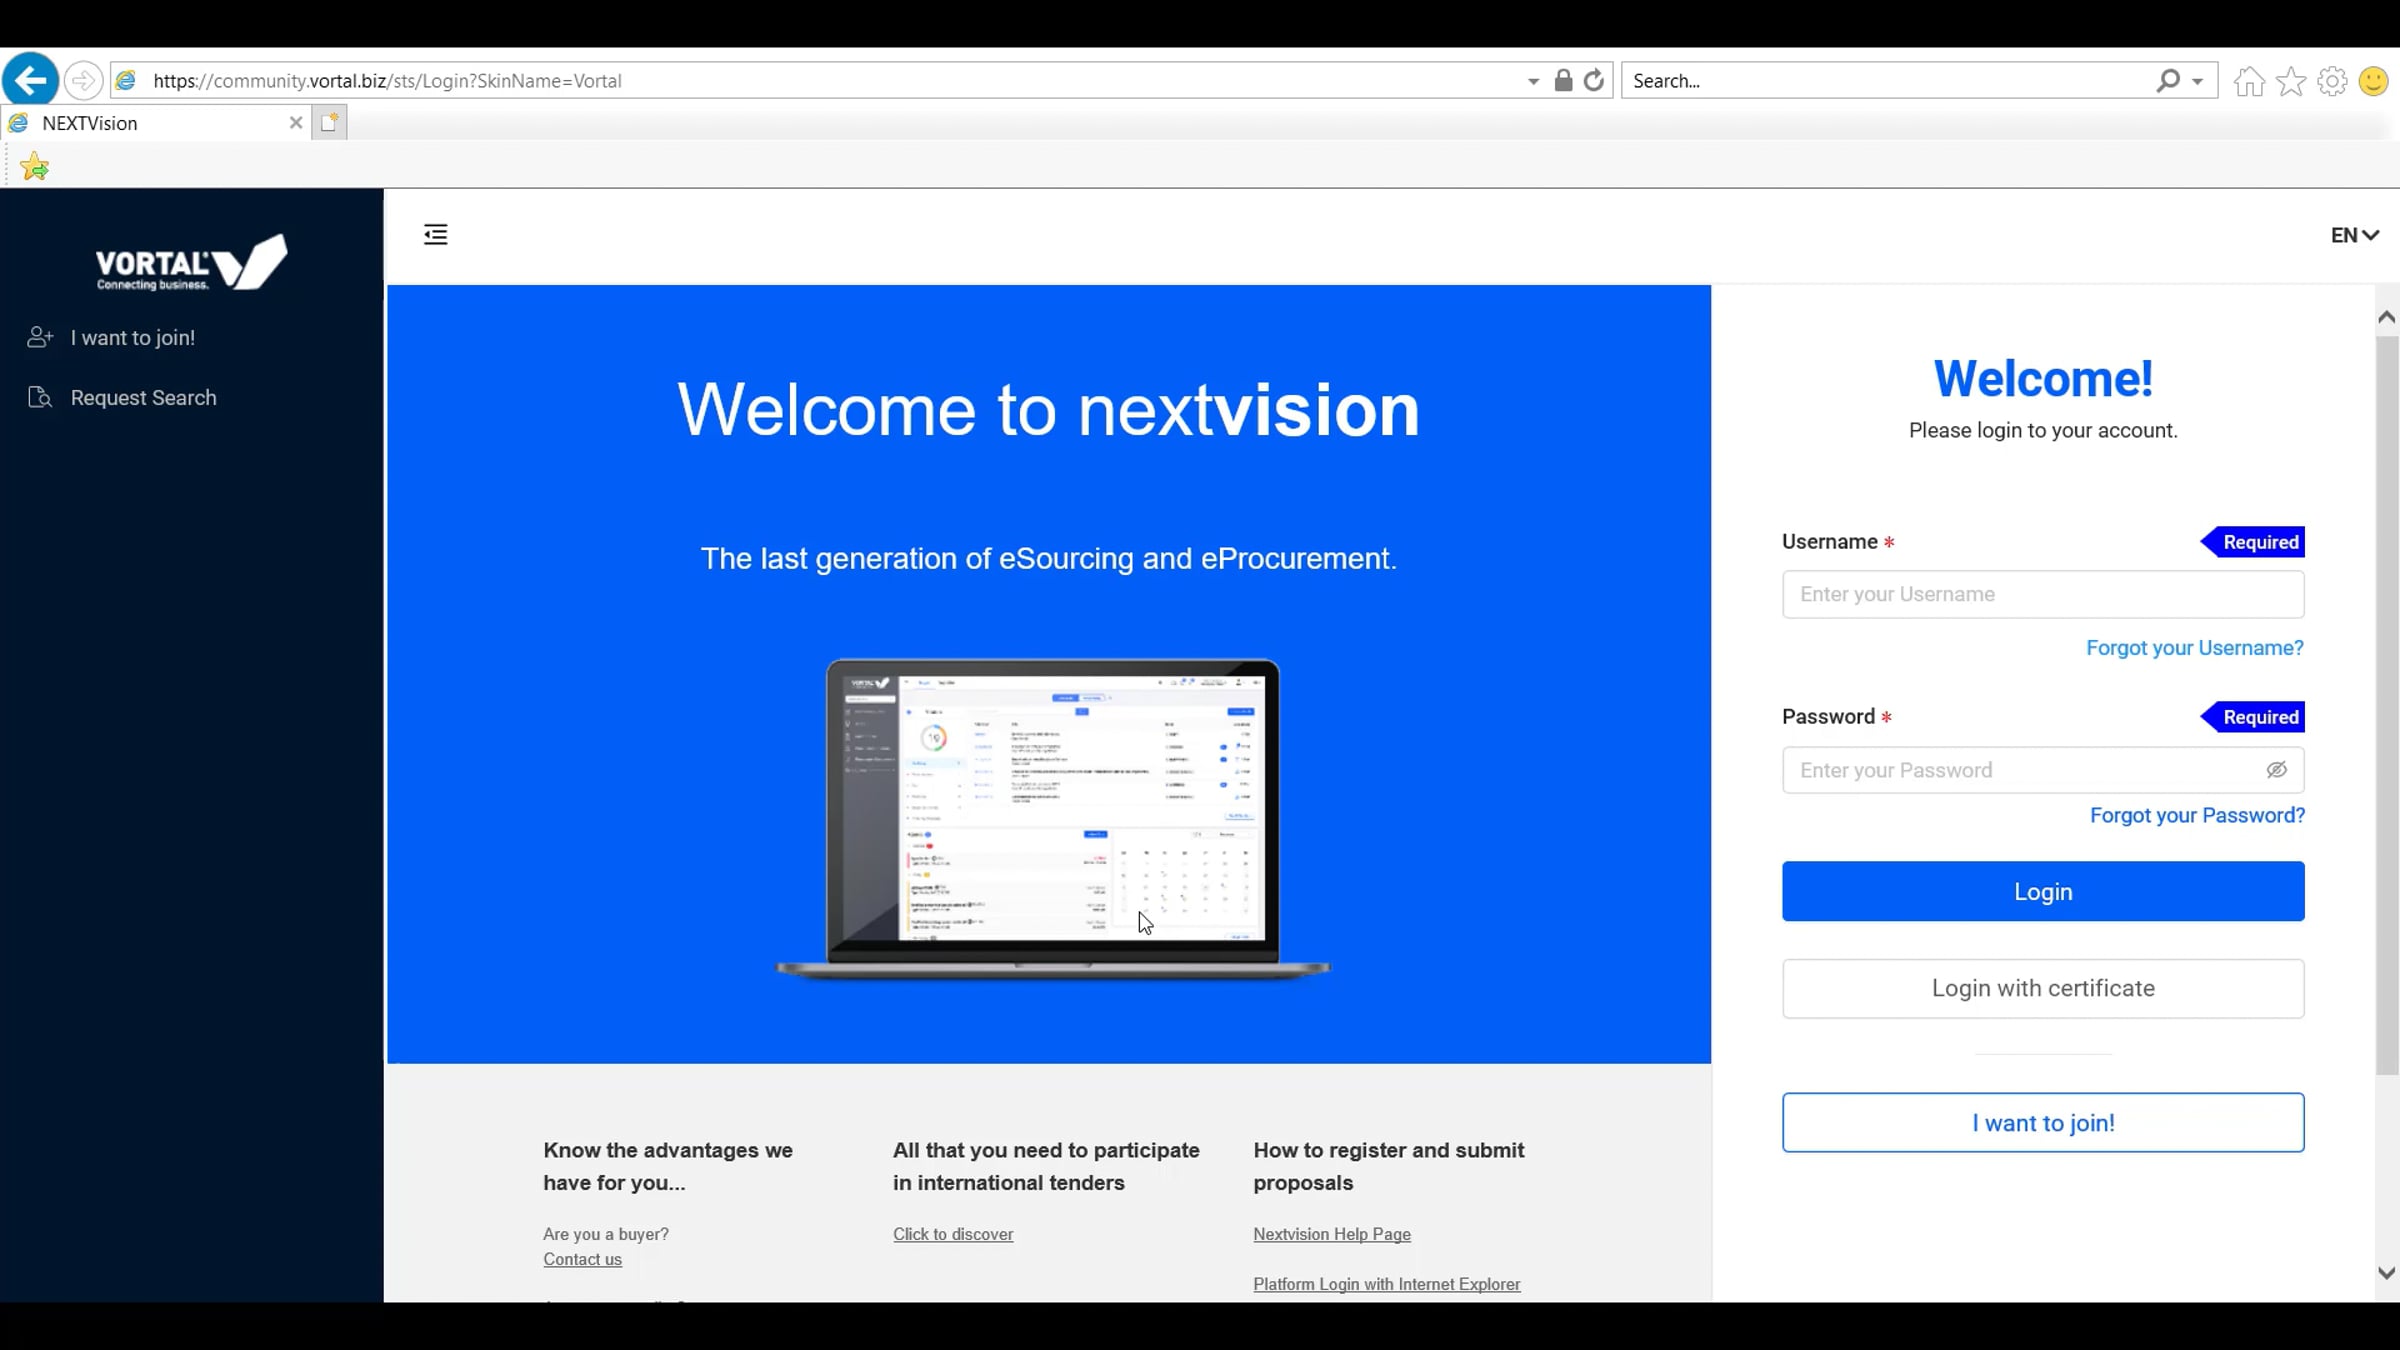Viewport: 2400px width, 1350px height.
Task: Click the Welcome to nextvision heading
Action: tap(1048, 410)
